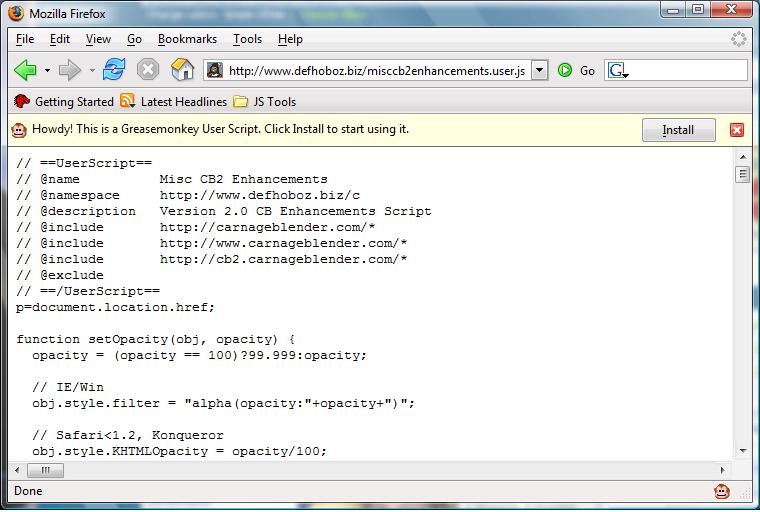This screenshot has width=760, height=512.
Task: Click the Install button for the user script
Action: pos(679,130)
